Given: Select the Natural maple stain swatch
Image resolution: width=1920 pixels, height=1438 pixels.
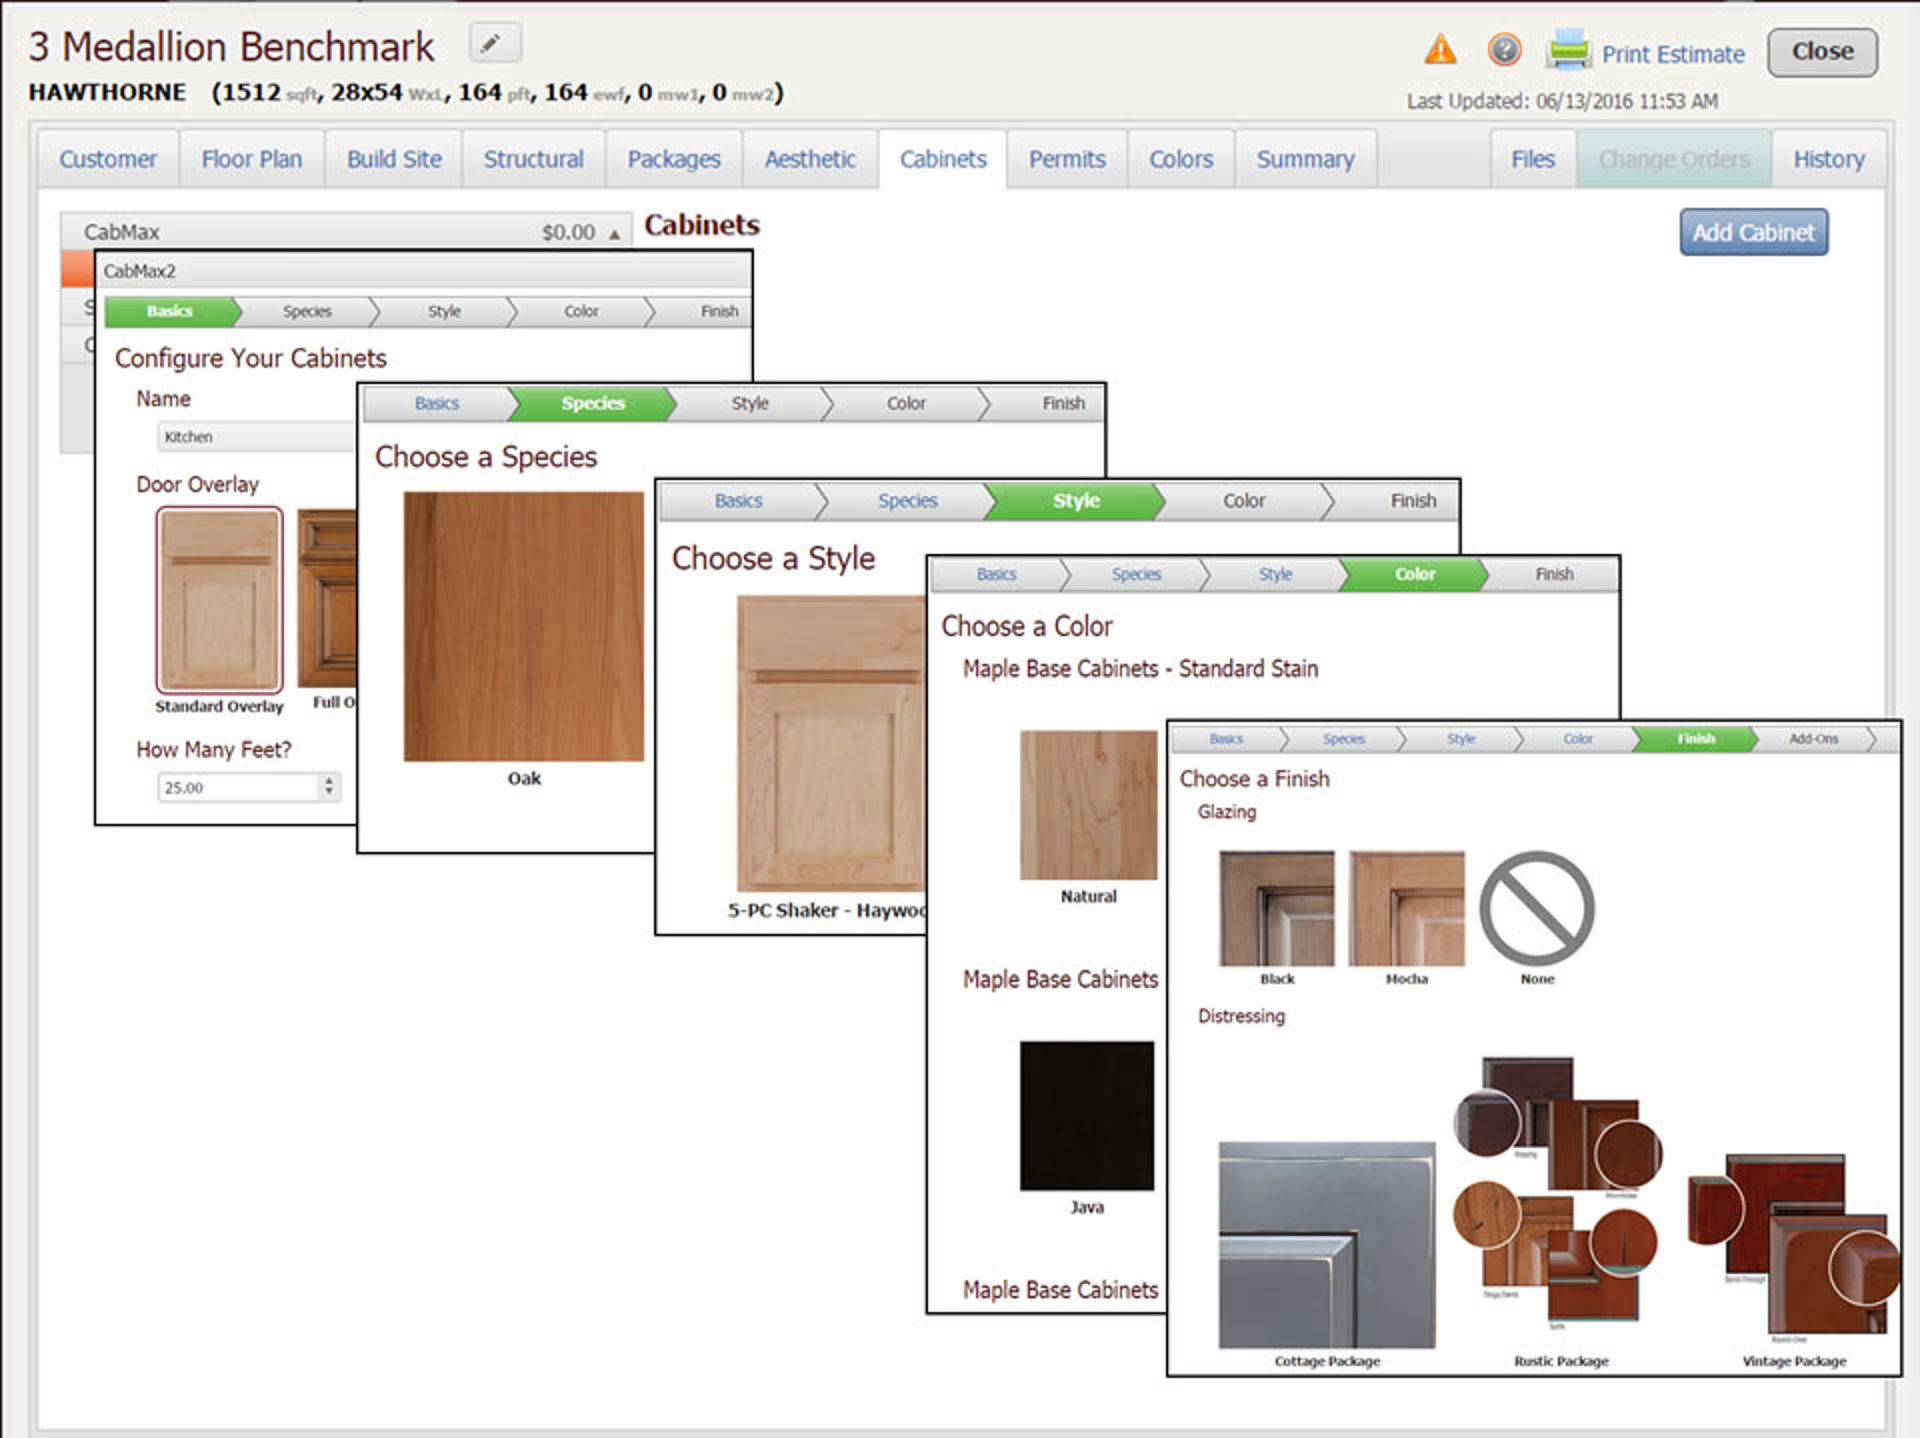Looking at the screenshot, I should (x=1088, y=805).
